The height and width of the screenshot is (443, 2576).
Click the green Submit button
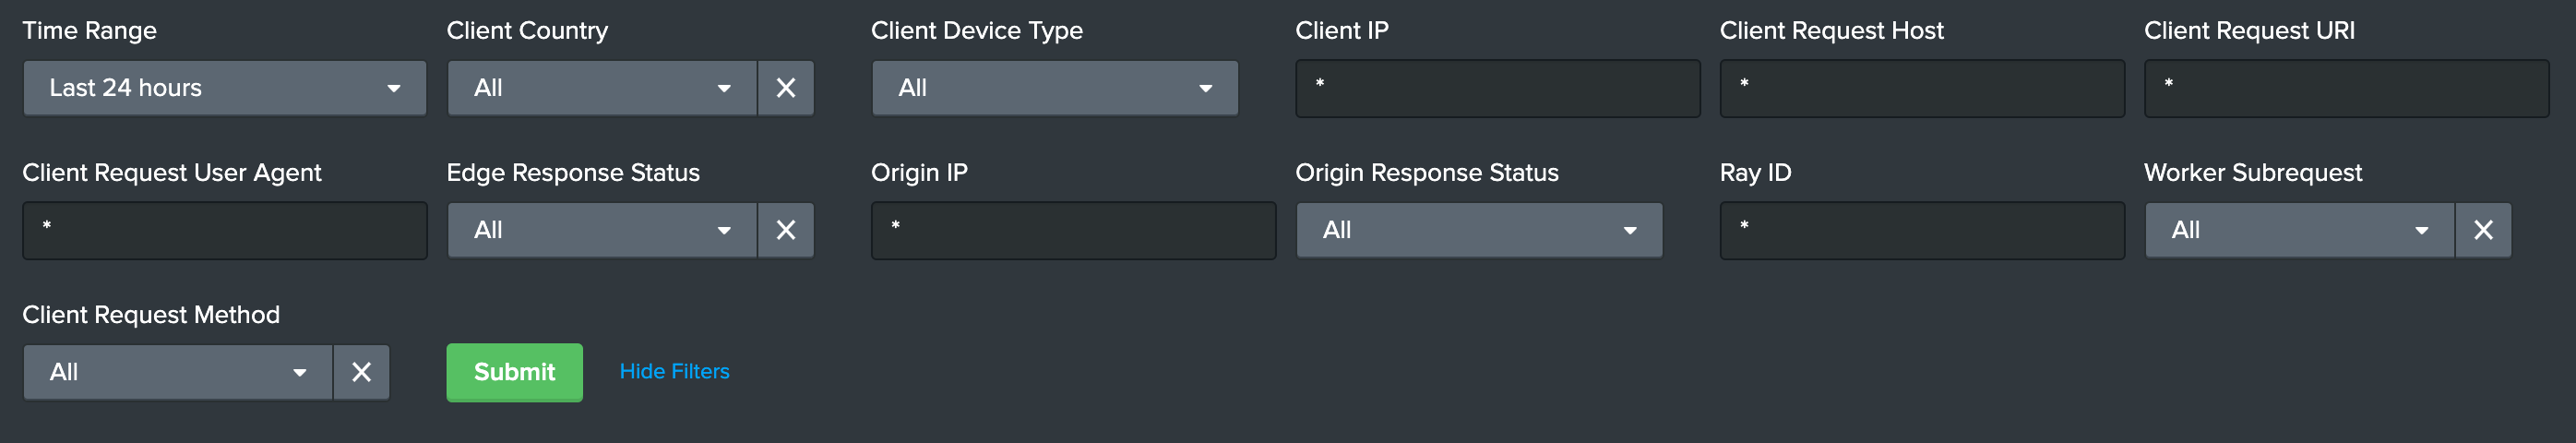514,372
